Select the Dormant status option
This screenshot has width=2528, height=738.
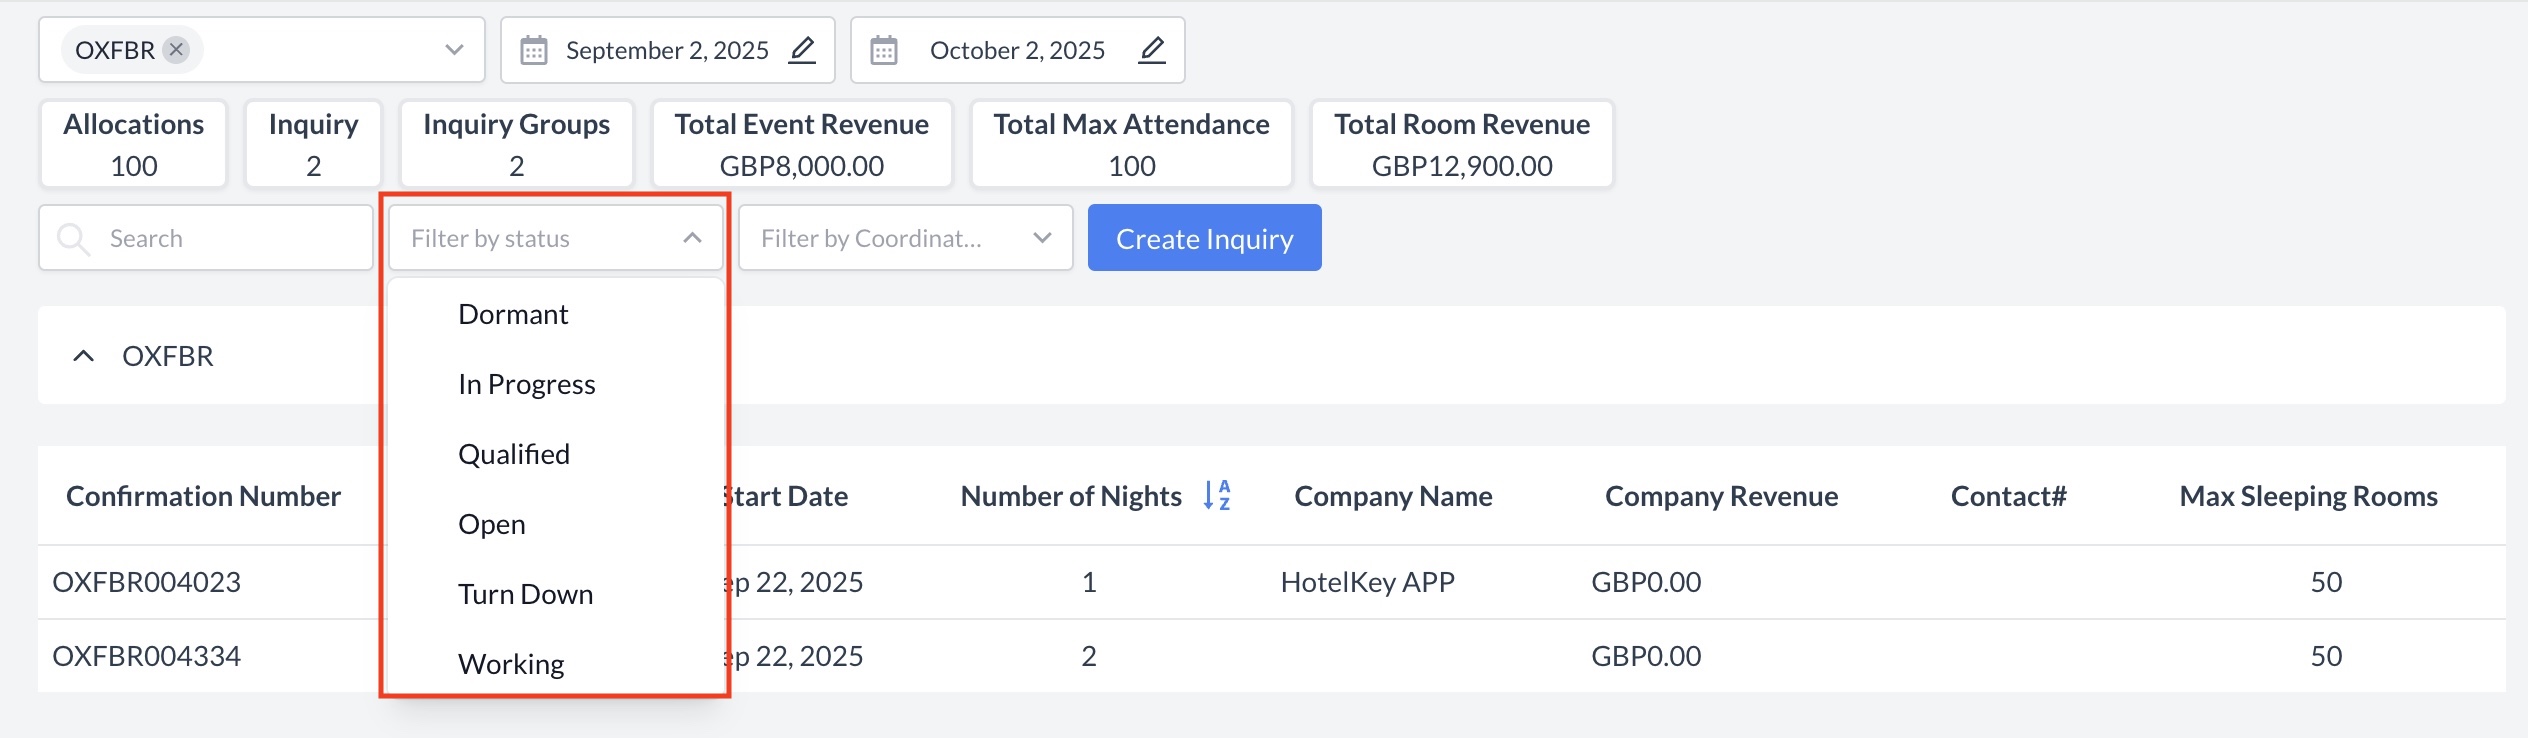coord(513,314)
